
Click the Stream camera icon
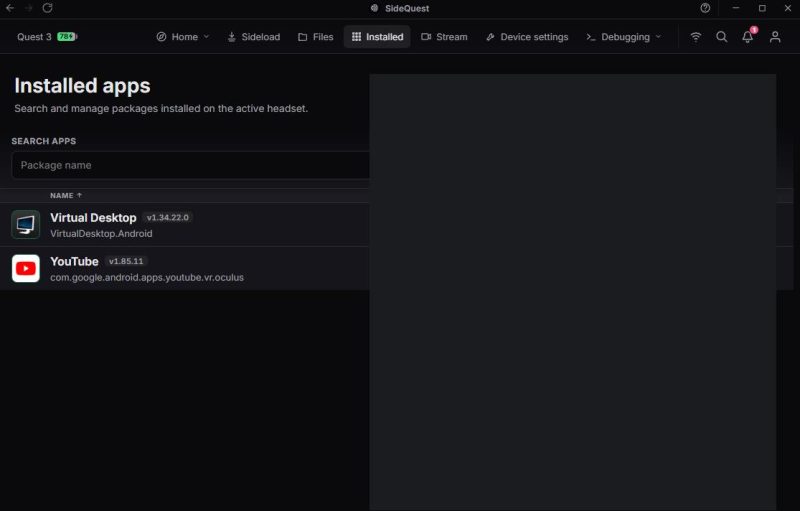(426, 37)
